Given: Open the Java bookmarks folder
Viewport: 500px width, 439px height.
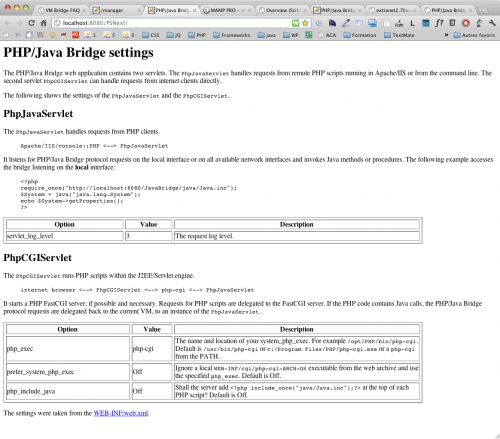Looking at the screenshot, I should click(267, 35).
